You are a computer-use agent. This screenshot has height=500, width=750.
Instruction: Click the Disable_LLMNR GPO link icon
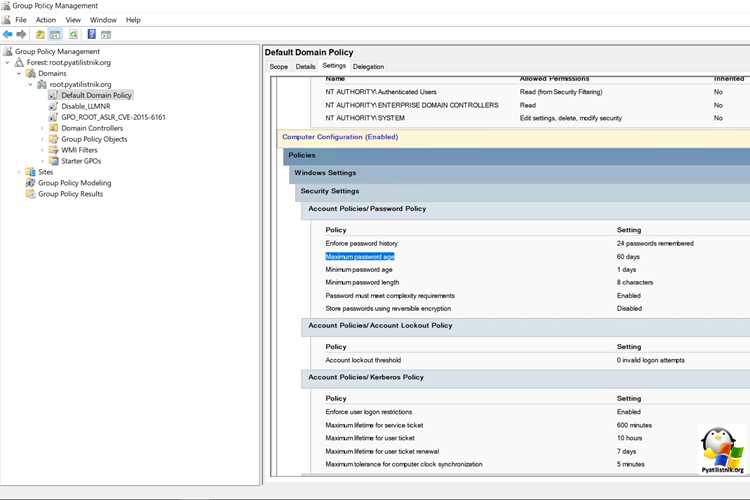pos(53,106)
